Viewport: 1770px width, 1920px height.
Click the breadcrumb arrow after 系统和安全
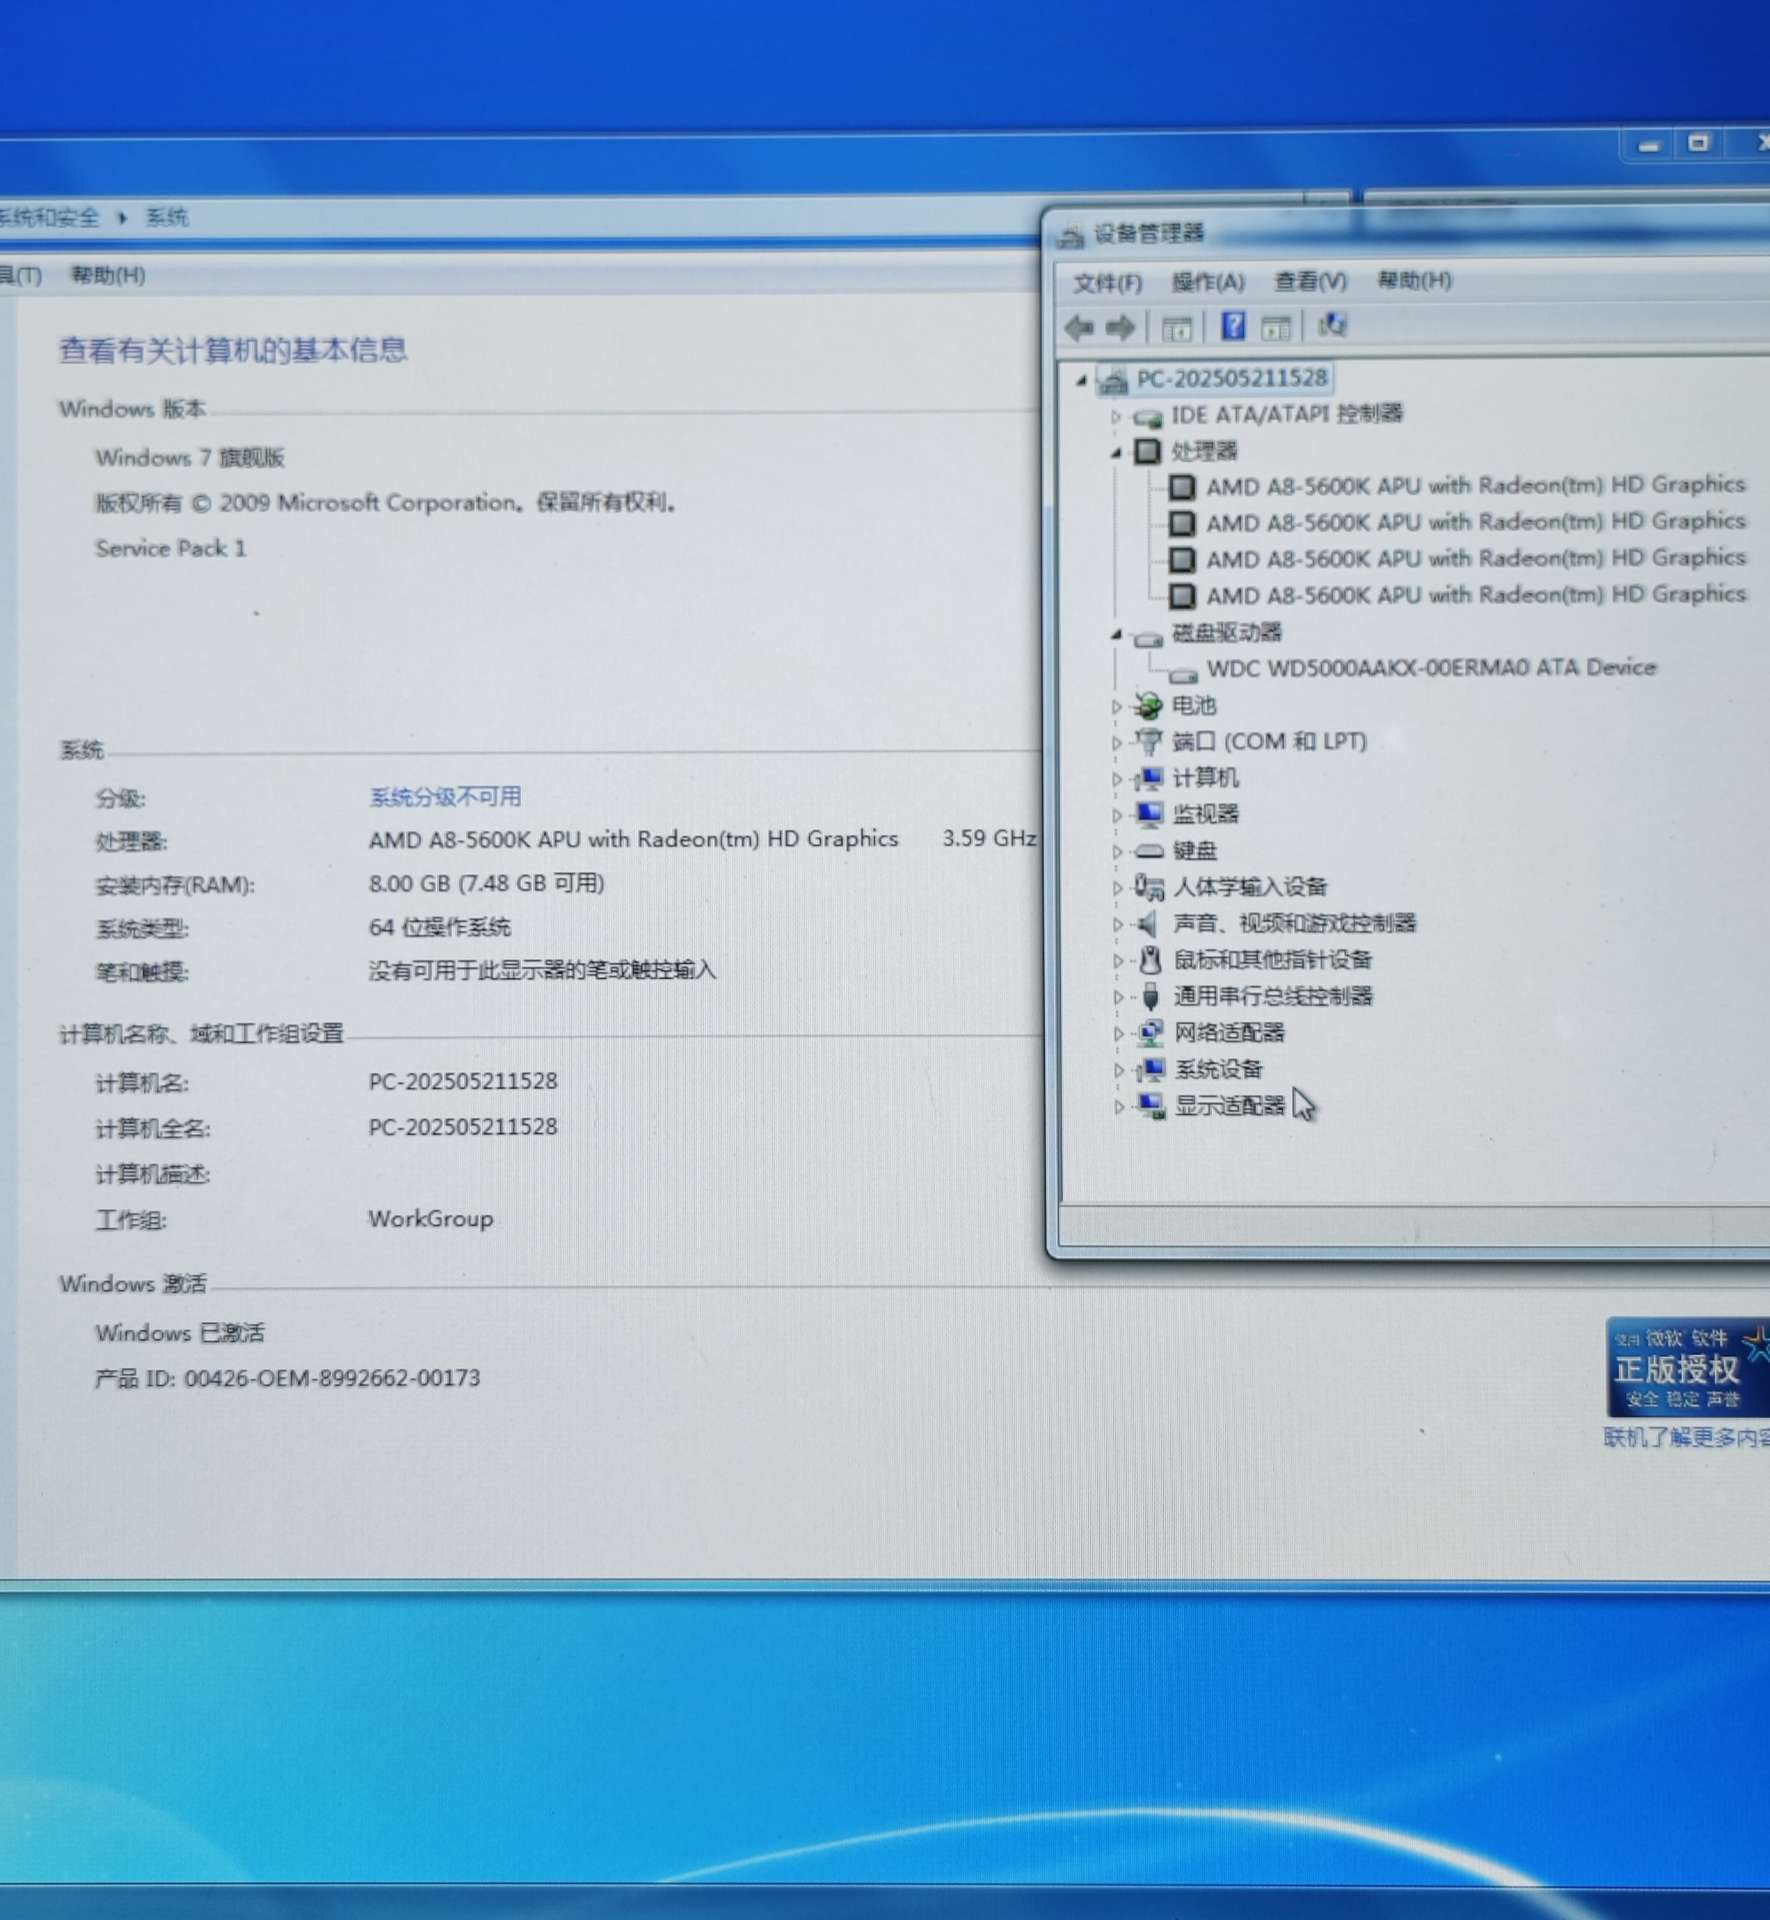[122, 218]
